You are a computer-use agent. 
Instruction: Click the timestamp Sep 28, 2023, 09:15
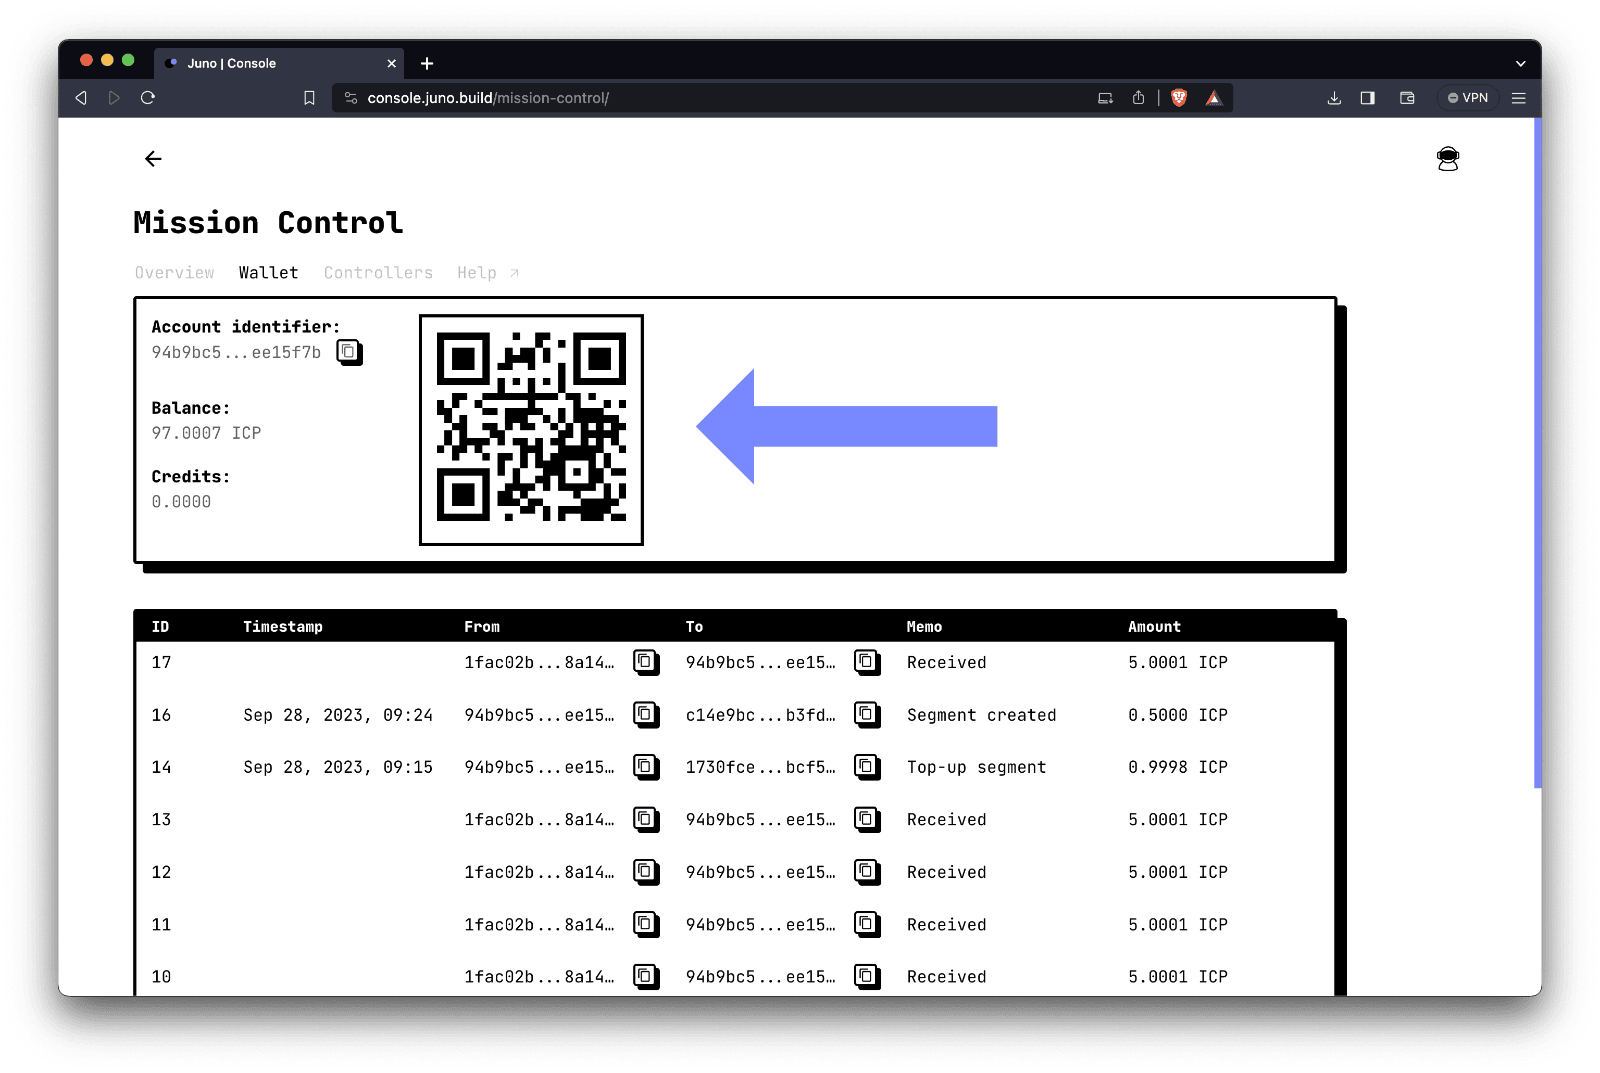(338, 767)
